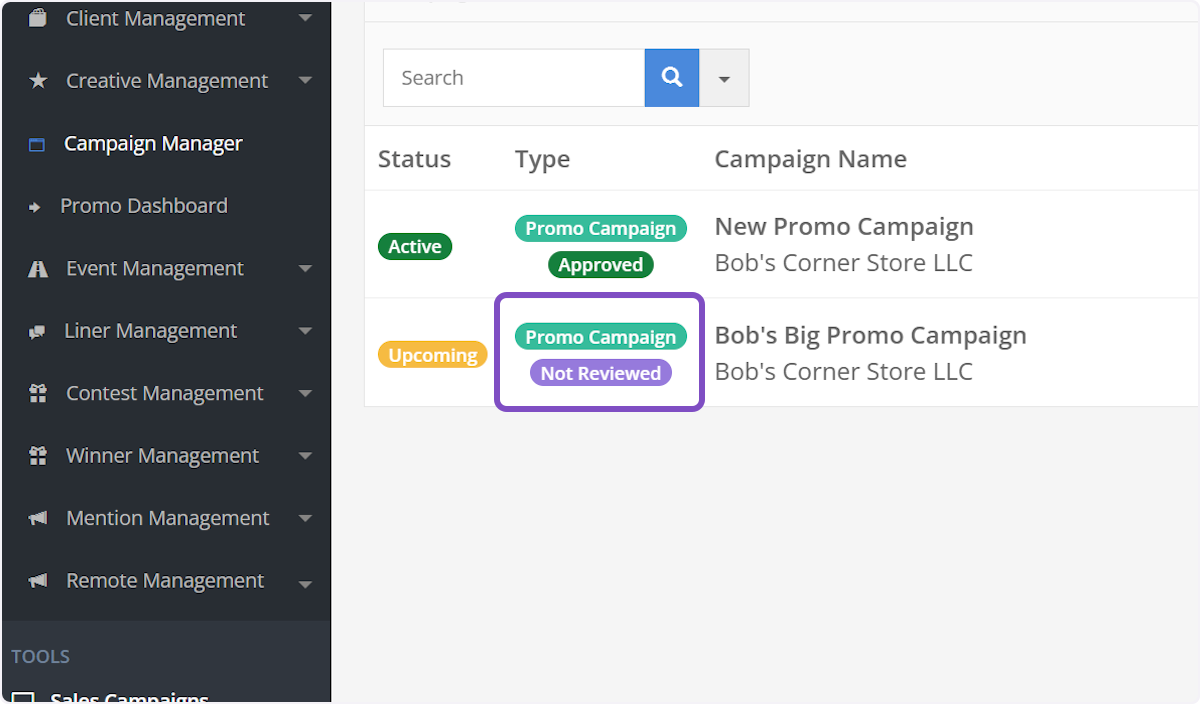Open Sales Campaigns under Tools
Screen dimensions: 1200x704
tap(129, 698)
